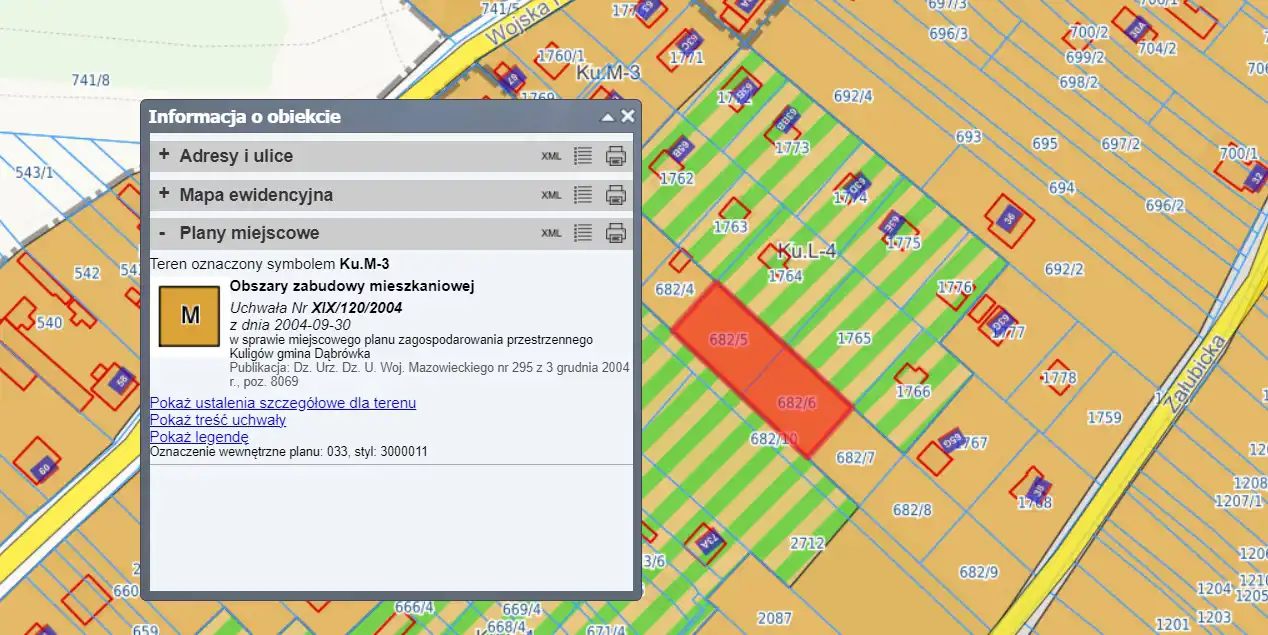Open list view for Mapa ewidencyjna
The height and width of the screenshot is (635, 1268).
click(583, 195)
